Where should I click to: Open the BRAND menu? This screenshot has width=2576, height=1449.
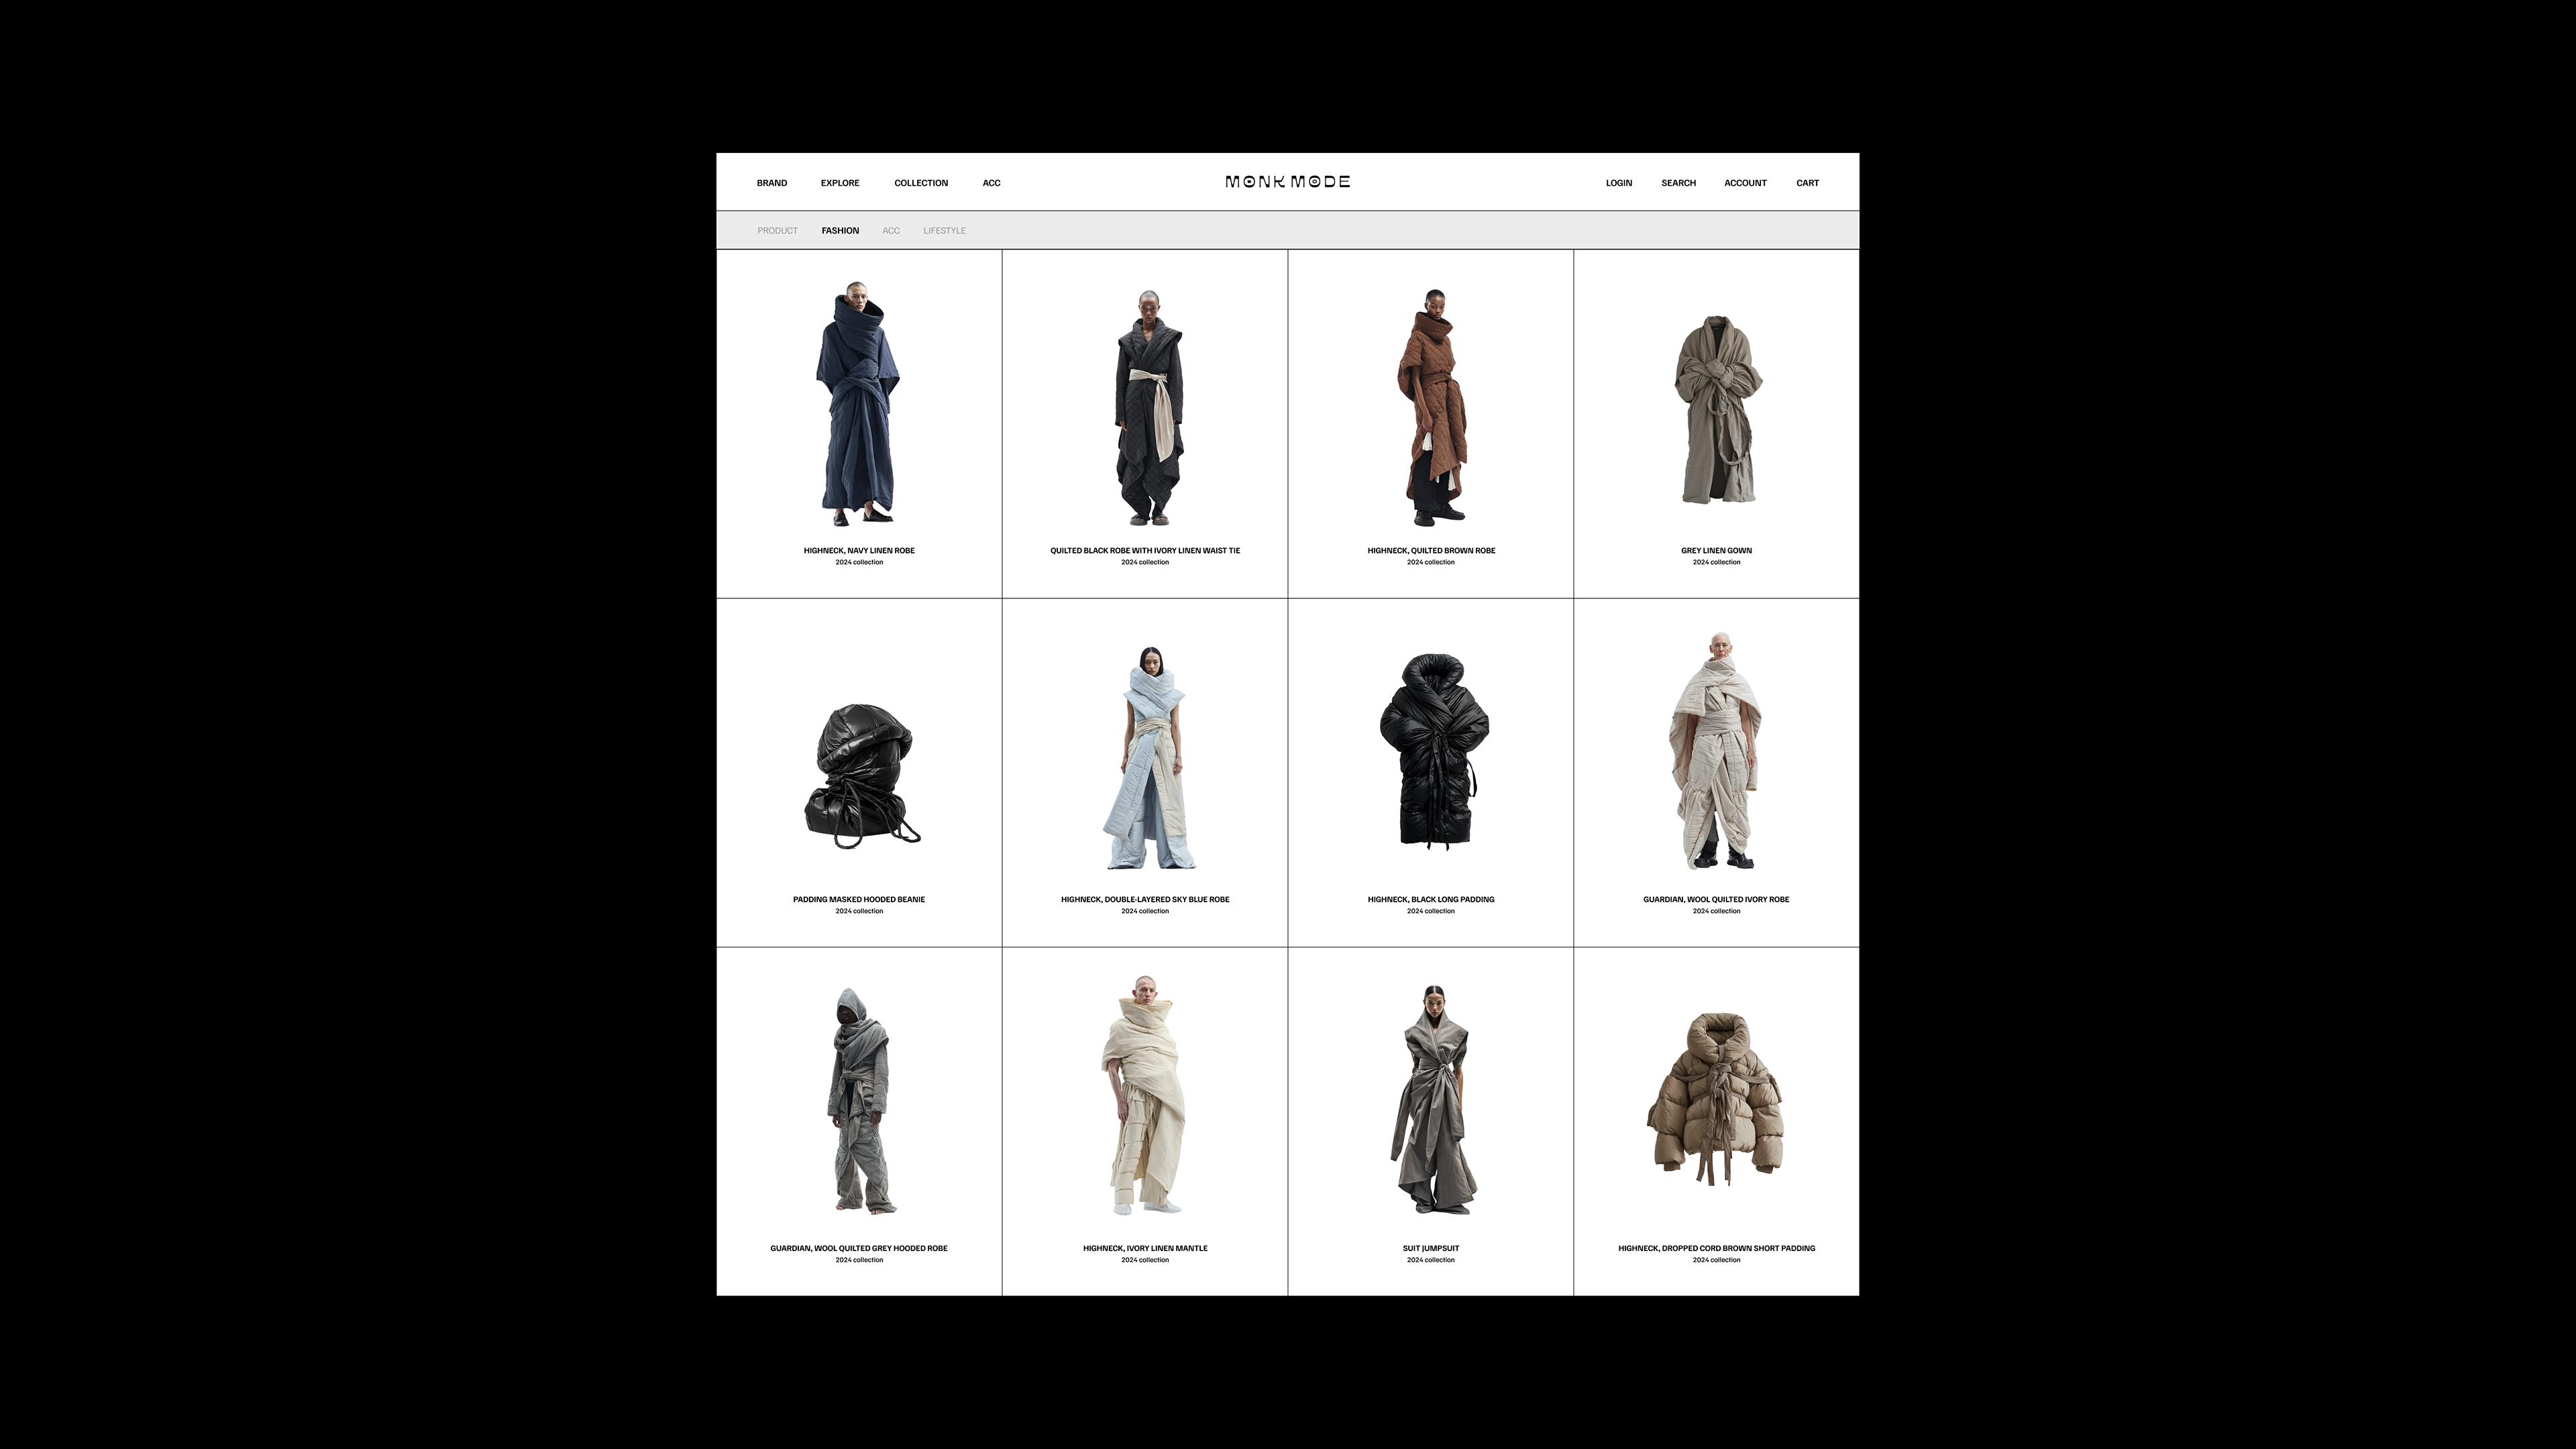(771, 183)
